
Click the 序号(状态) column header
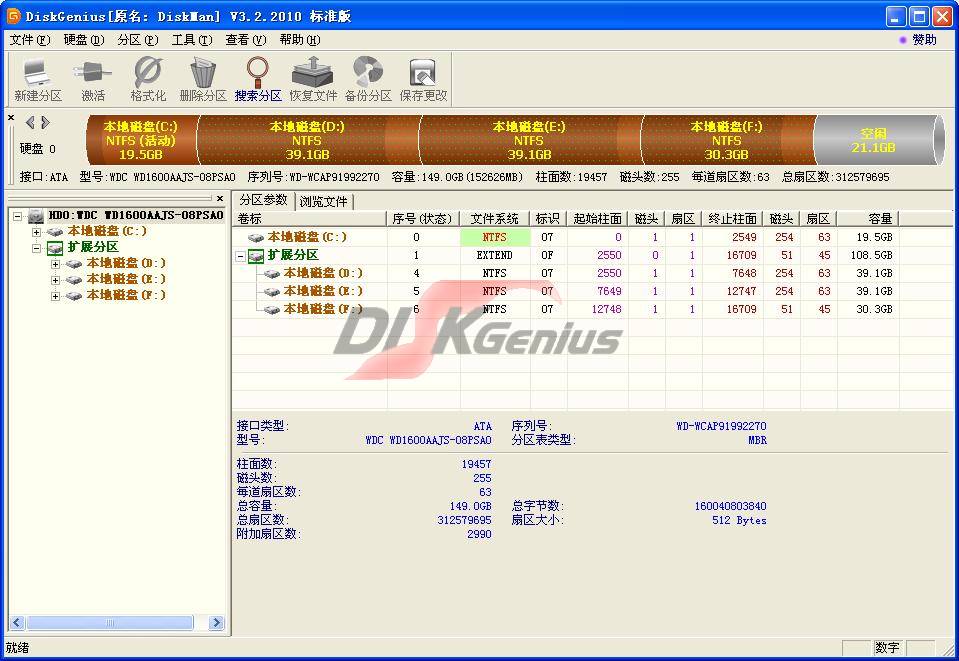(423, 218)
